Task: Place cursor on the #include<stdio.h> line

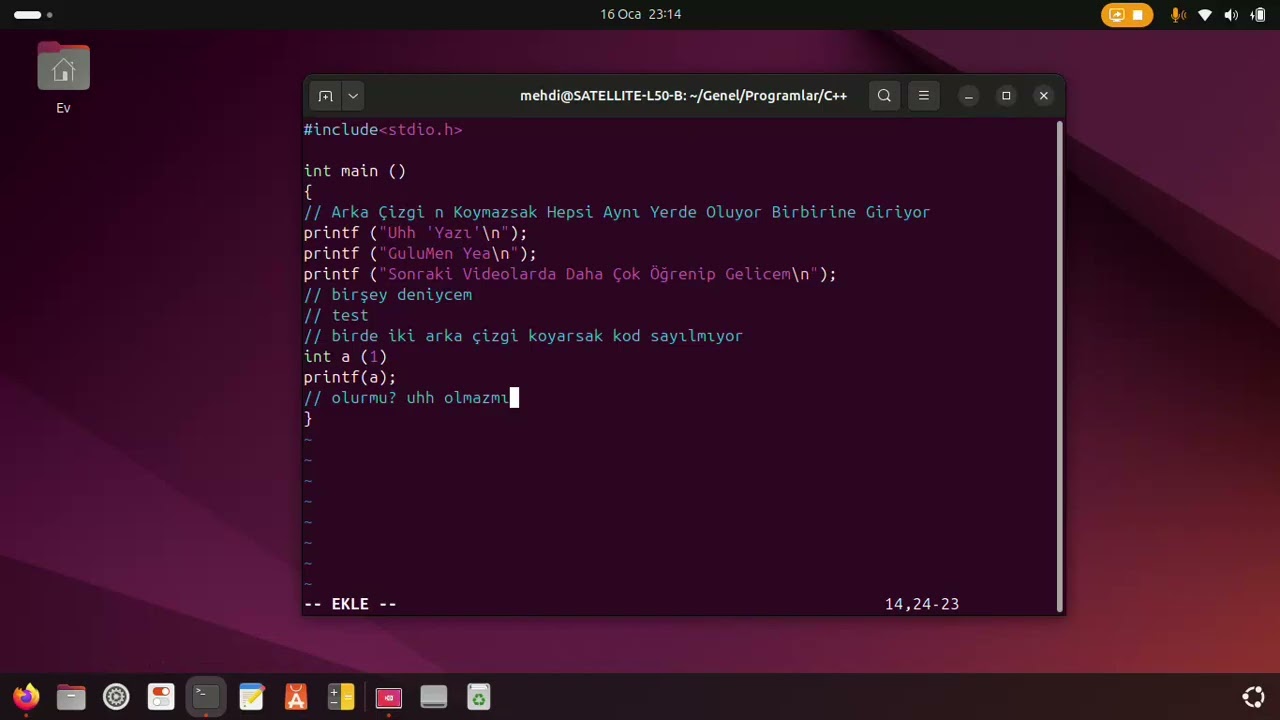Action: pyautogui.click(x=383, y=130)
